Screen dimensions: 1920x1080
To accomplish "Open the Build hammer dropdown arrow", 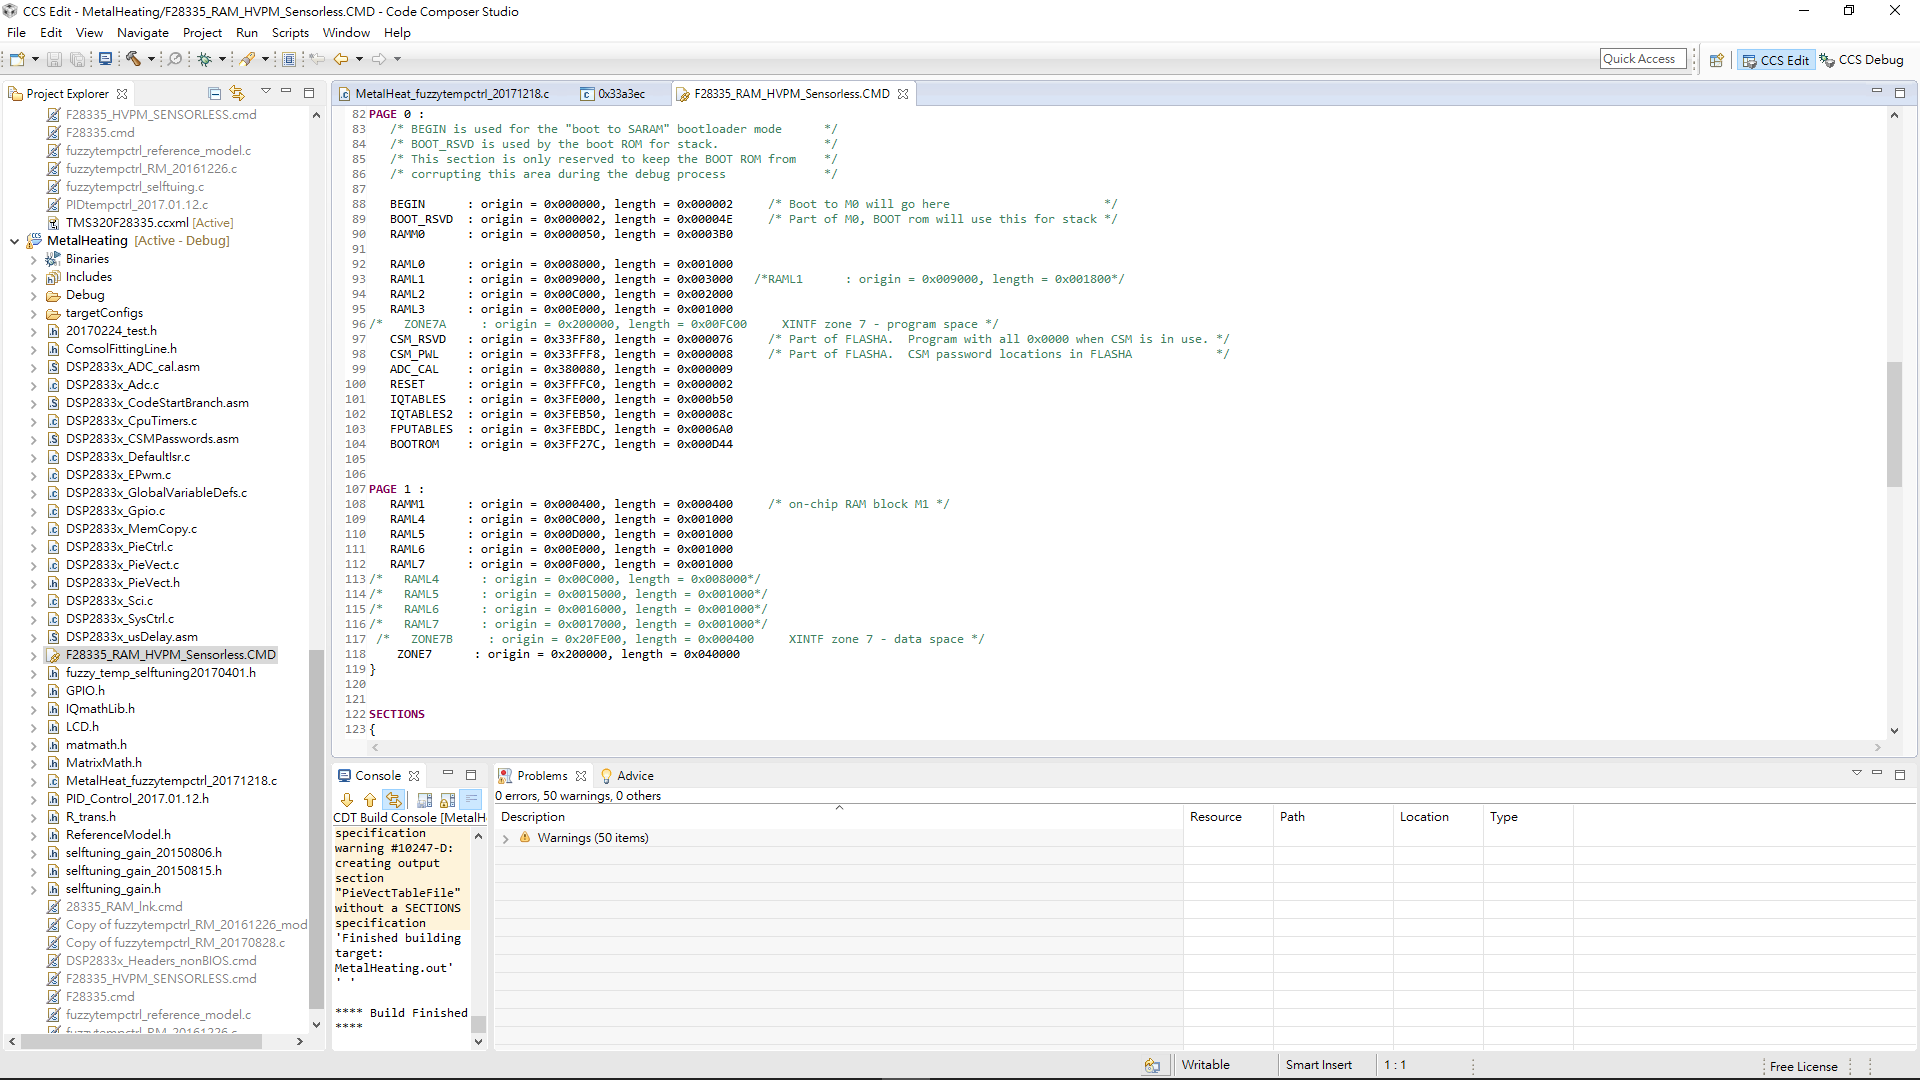I will [151, 59].
